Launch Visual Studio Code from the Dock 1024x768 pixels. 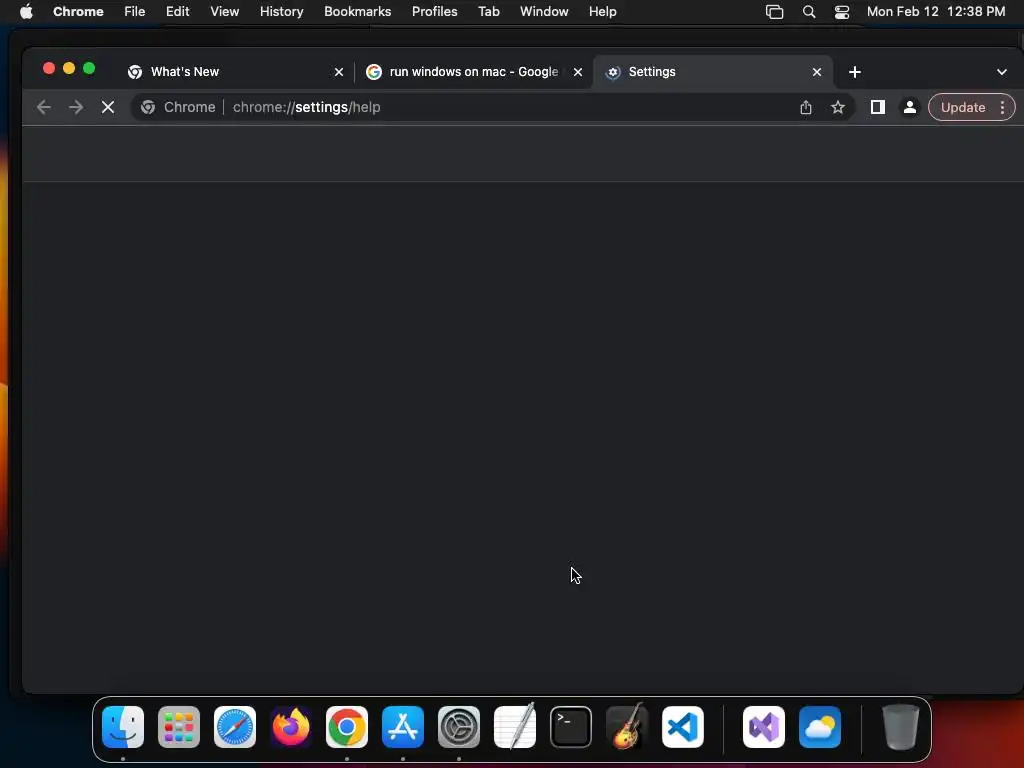(x=683, y=727)
